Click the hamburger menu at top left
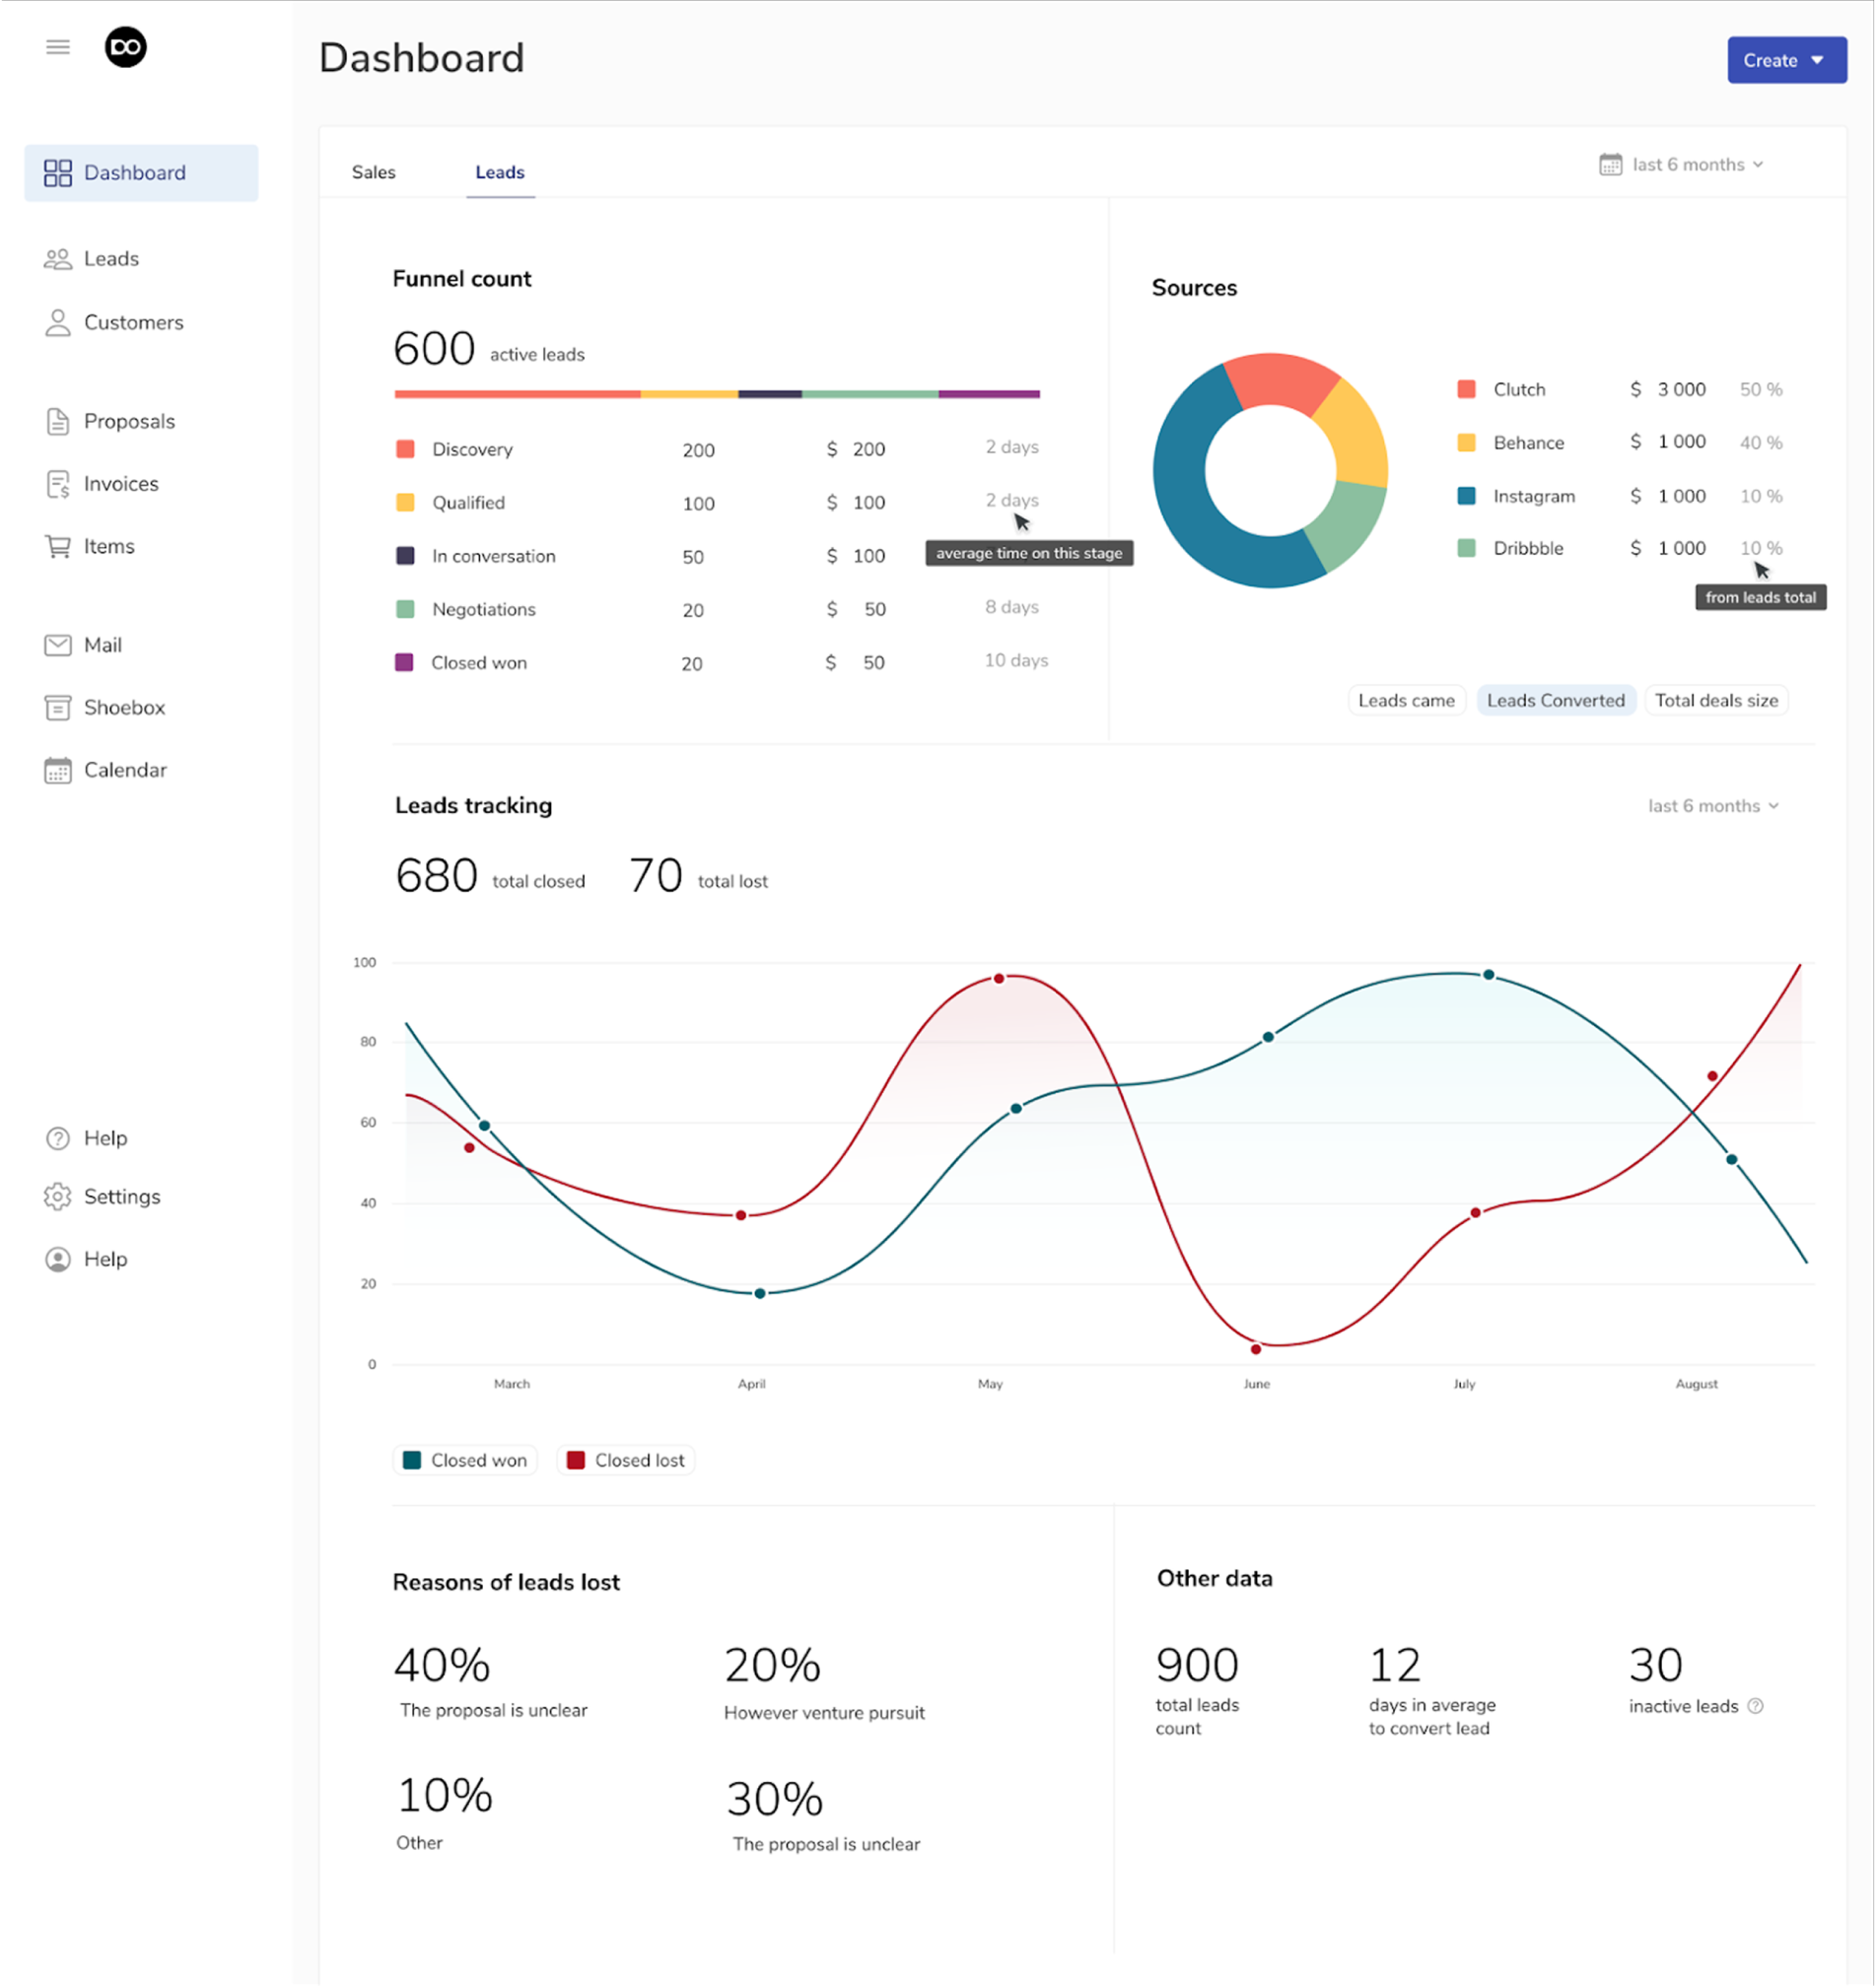The height and width of the screenshot is (1986, 1876). (57, 46)
